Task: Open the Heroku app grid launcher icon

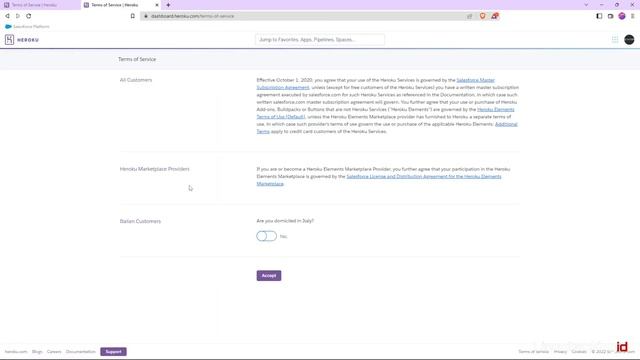Action: [615, 40]
